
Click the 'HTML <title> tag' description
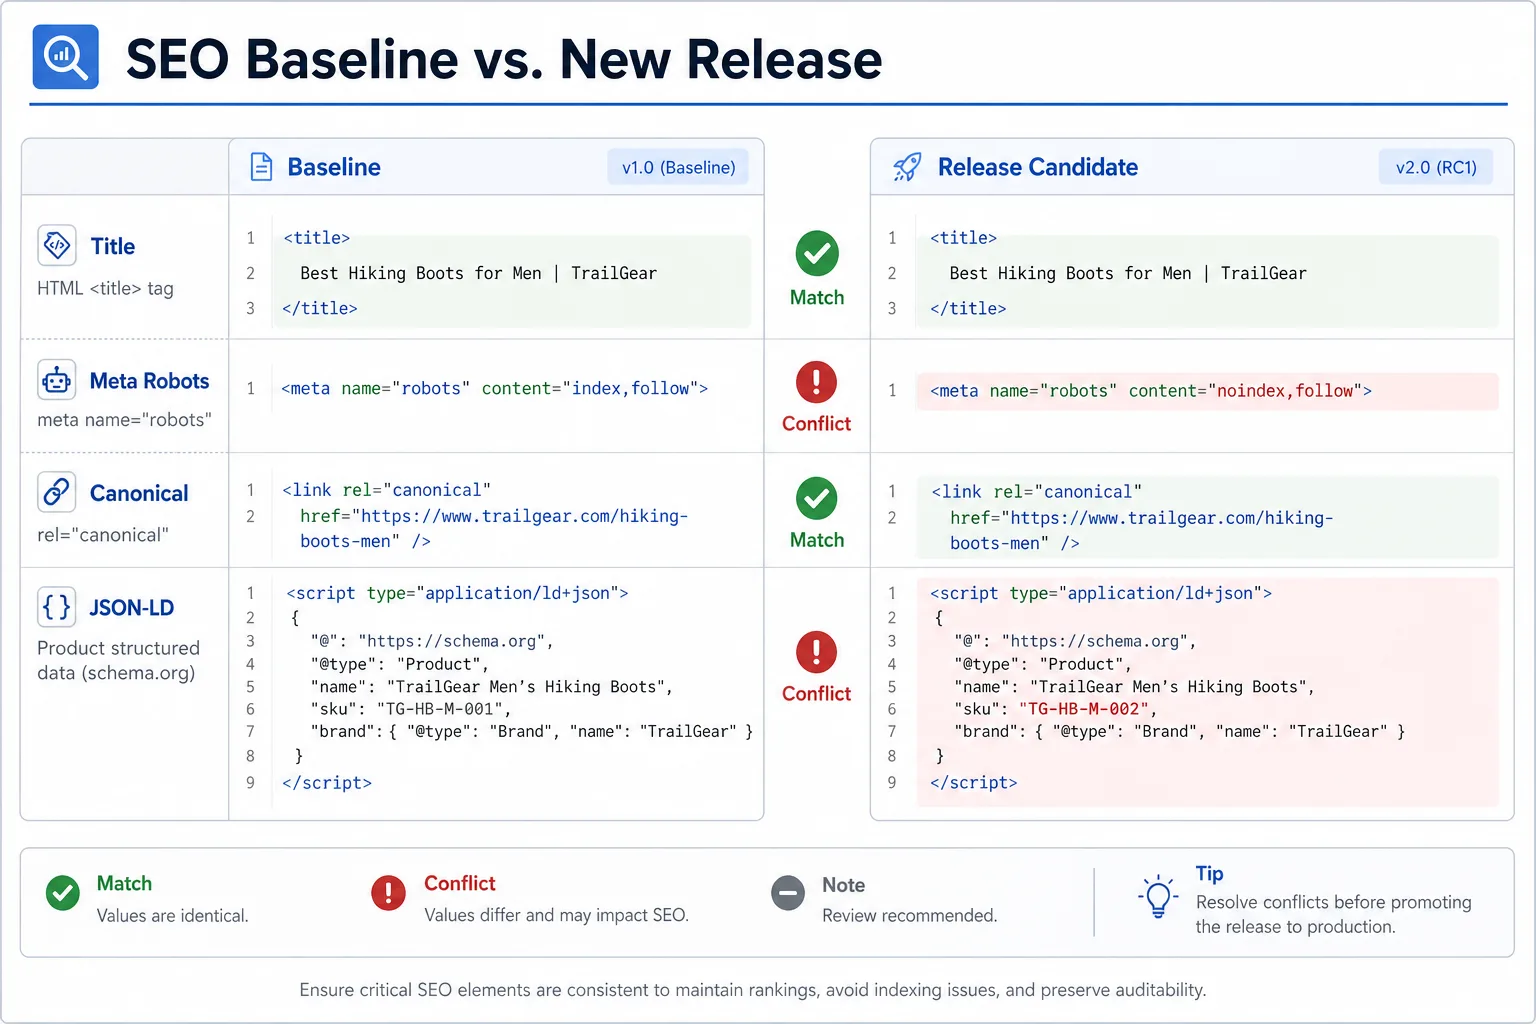[x=105, y=288]
